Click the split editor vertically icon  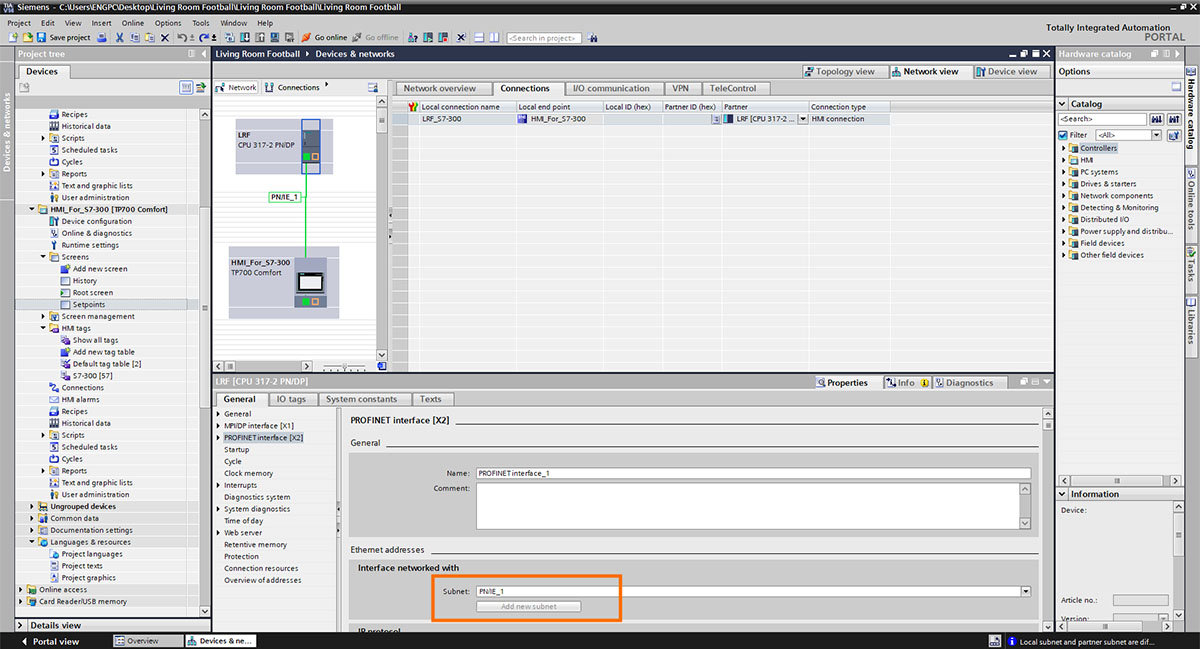pyautogui.click(x=494, y=37)
